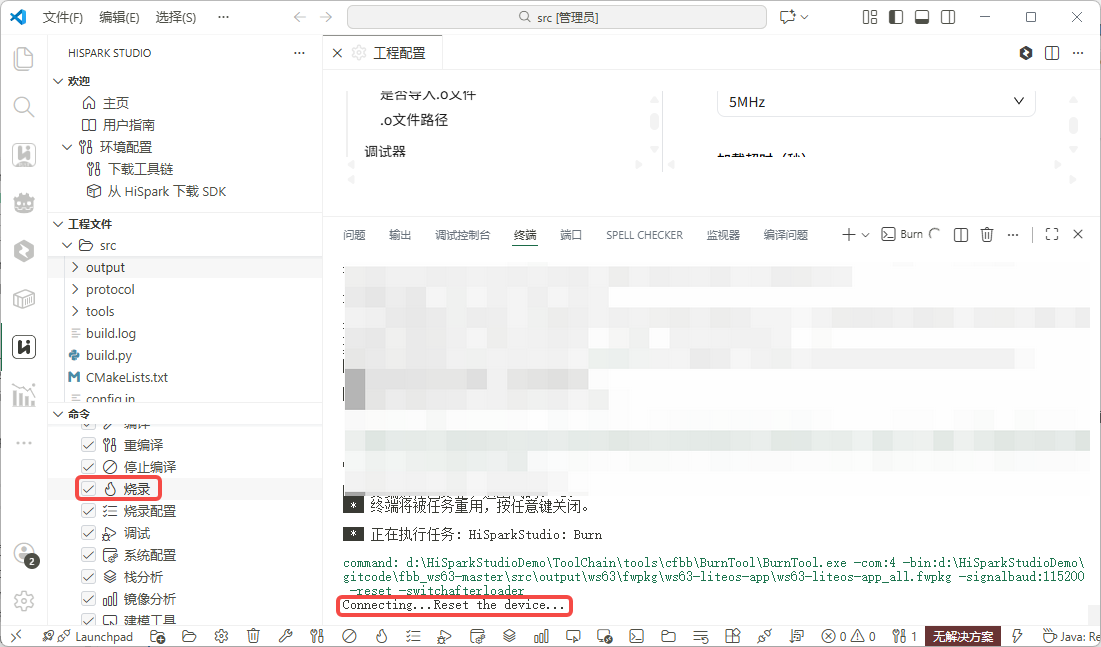Uncheck the 重编译 command checkbox
The width and height of the screenshot is (1101, 647).
88,445
